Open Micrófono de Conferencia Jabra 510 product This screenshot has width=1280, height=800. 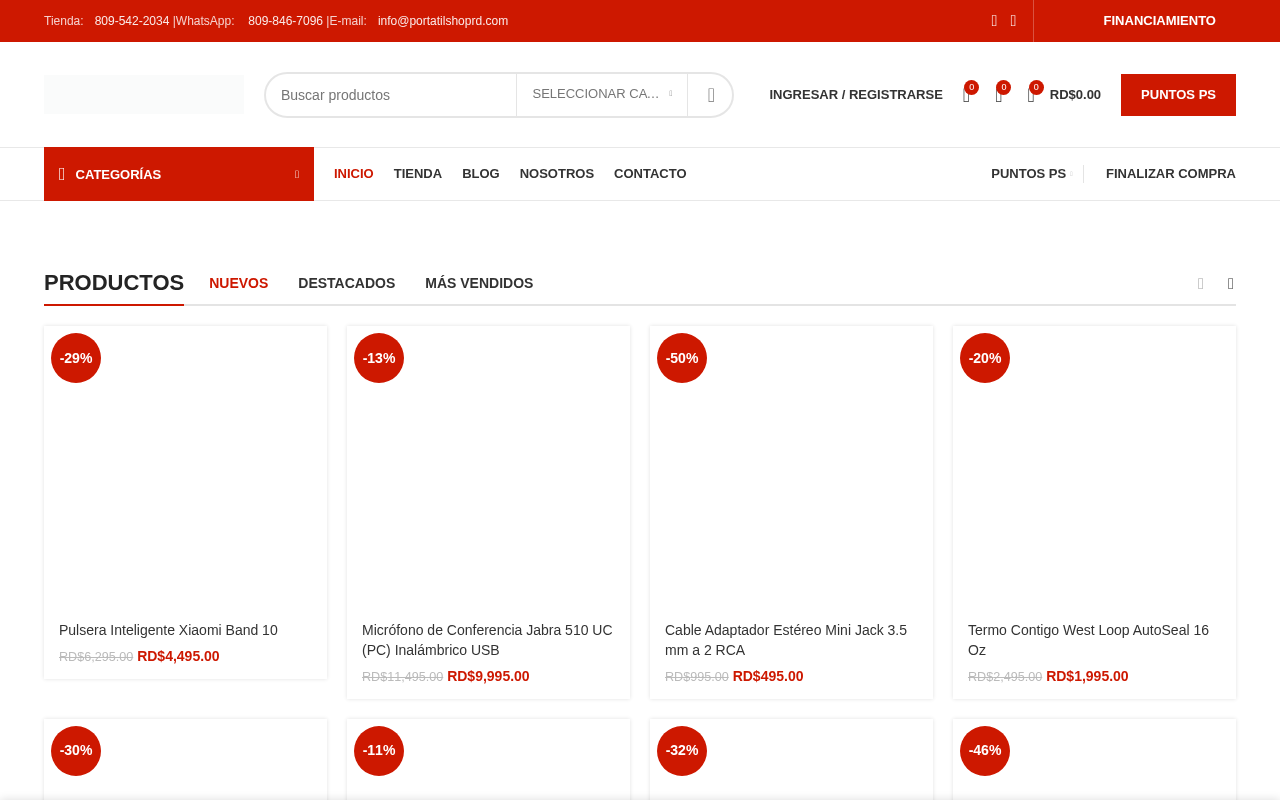(x=487, y=640)
